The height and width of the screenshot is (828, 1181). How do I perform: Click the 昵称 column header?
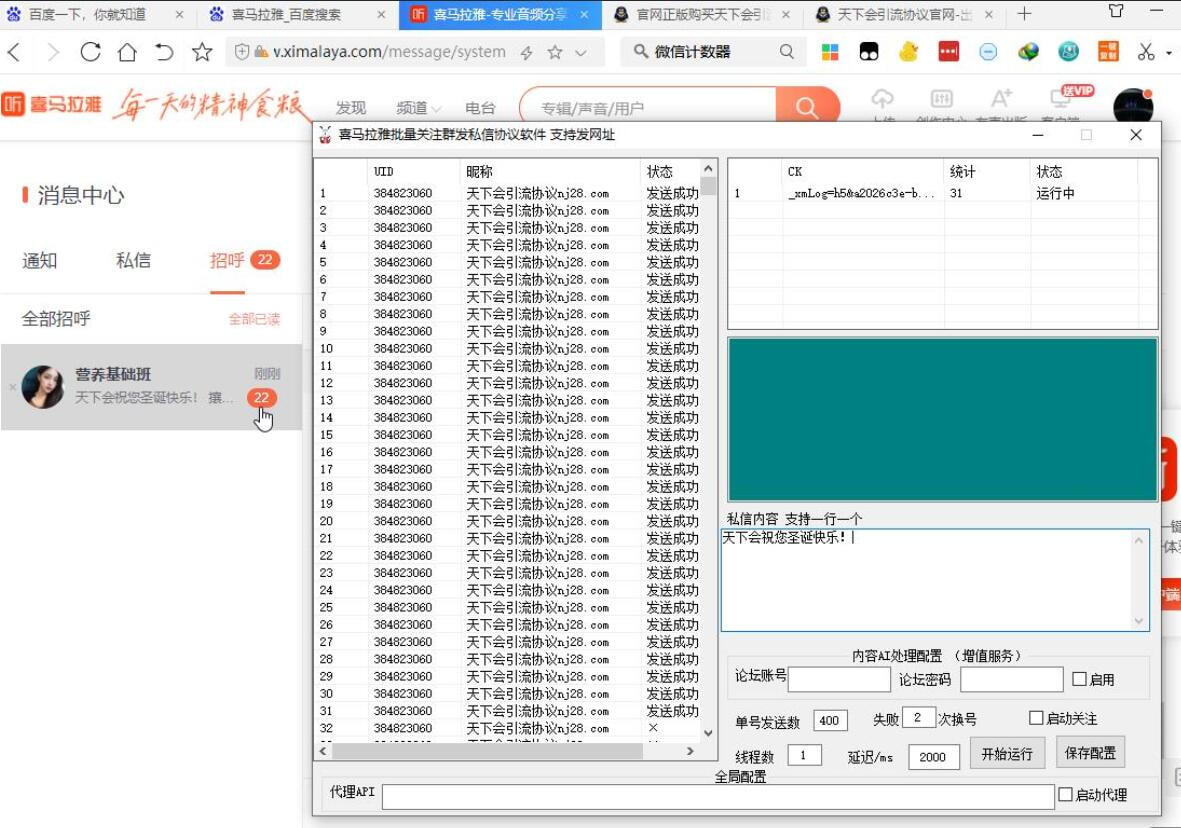550,171
